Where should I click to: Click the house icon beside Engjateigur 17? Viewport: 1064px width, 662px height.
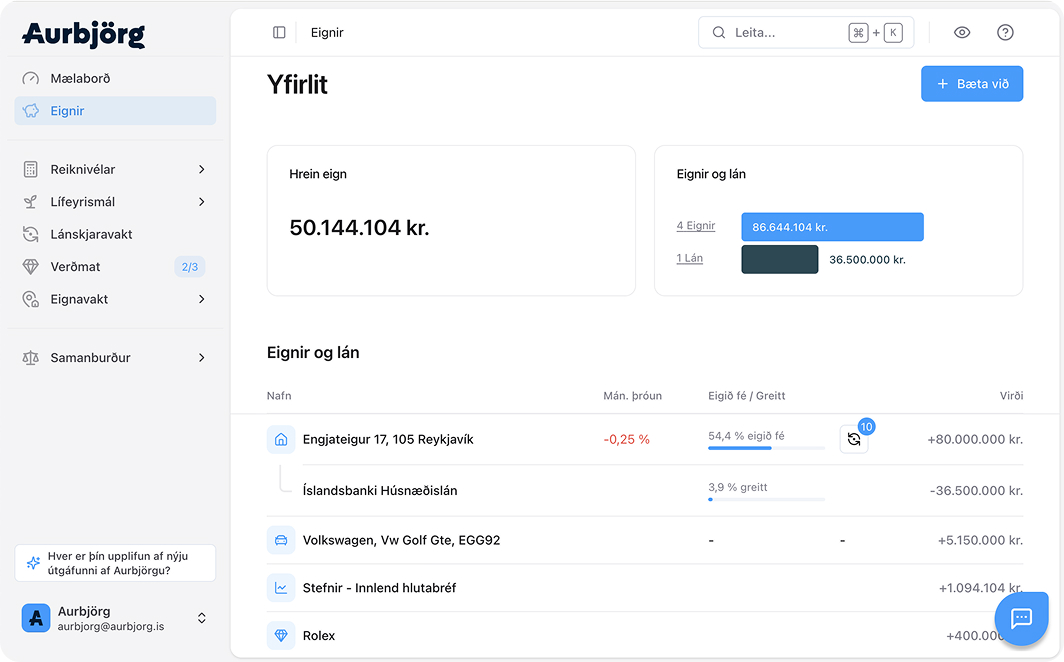coord(281,440)
